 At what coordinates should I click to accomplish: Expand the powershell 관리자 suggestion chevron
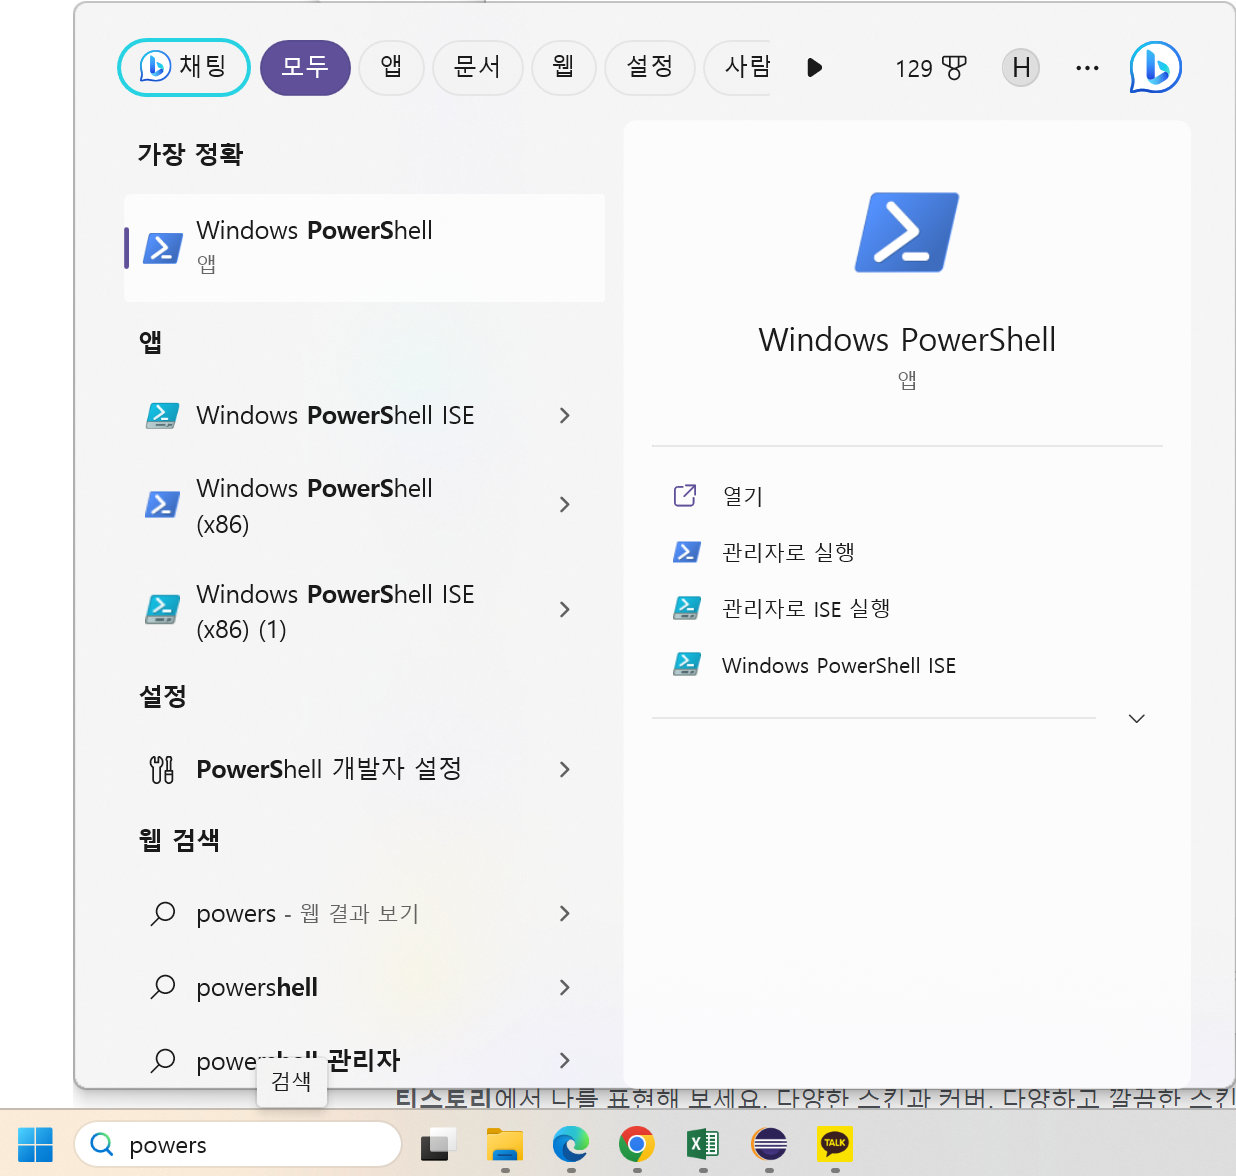565,1060
